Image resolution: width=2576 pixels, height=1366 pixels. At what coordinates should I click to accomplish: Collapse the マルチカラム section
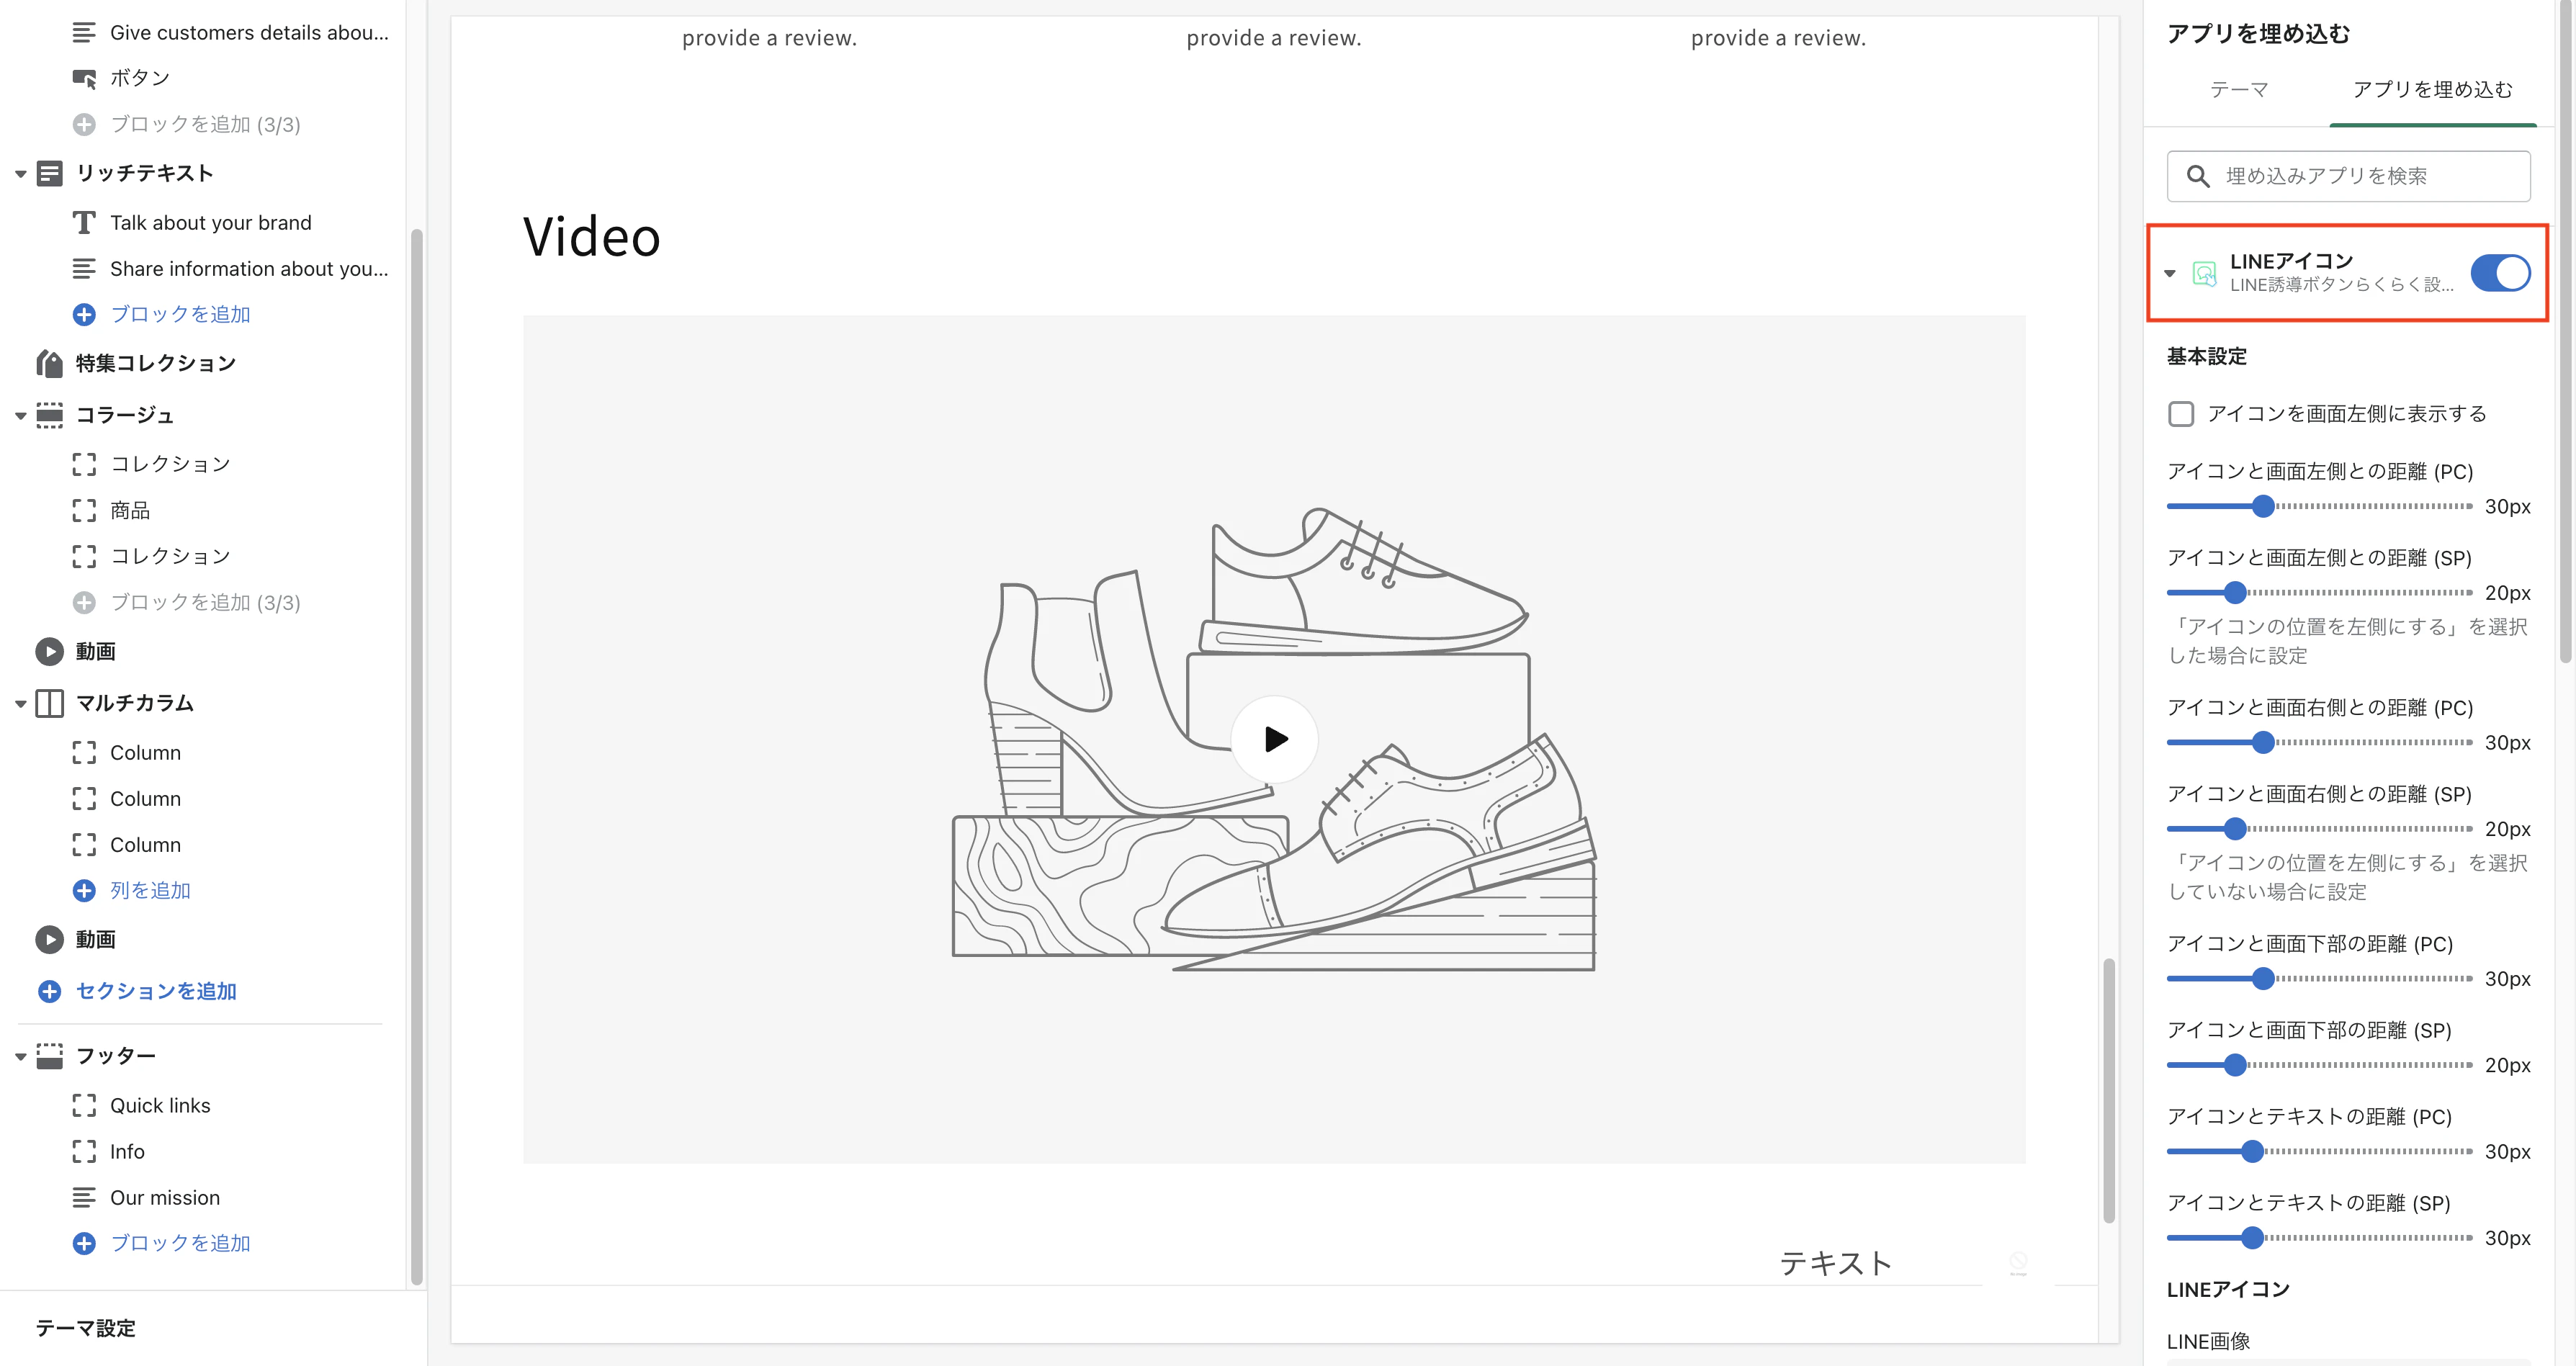pyautogui.click(x=20, y=704)
